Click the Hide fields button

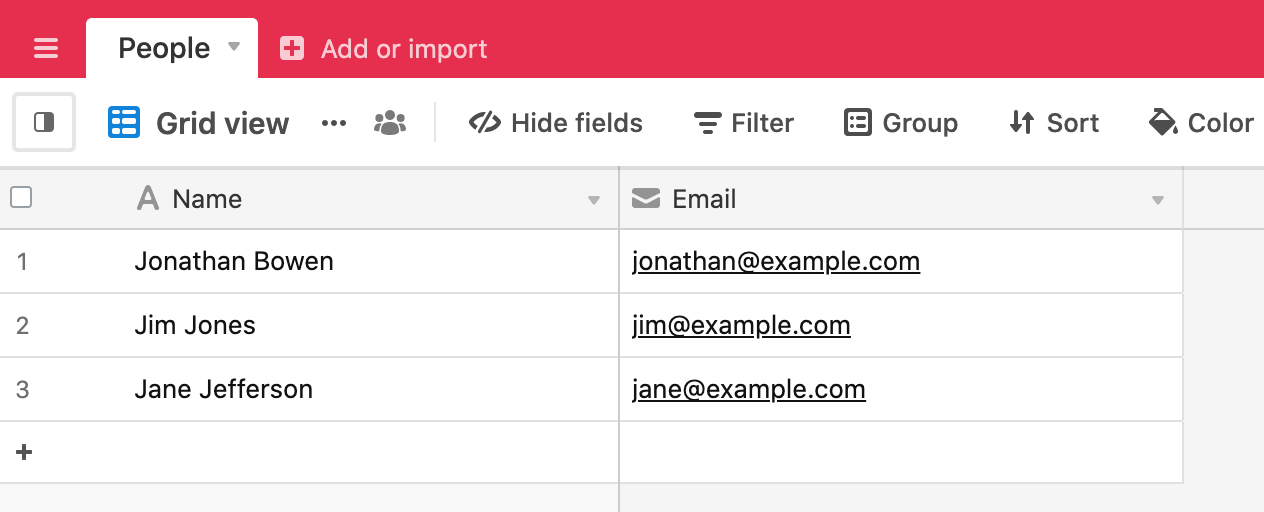(556, 123)
